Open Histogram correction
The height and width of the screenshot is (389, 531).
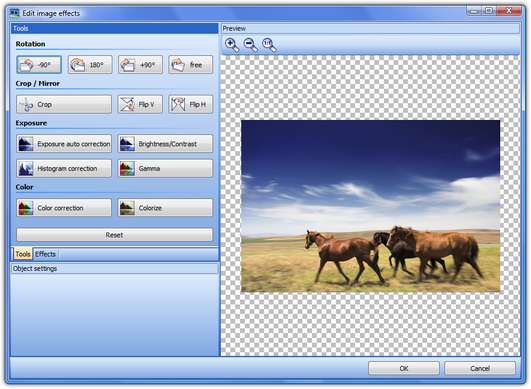pos(64,168)
